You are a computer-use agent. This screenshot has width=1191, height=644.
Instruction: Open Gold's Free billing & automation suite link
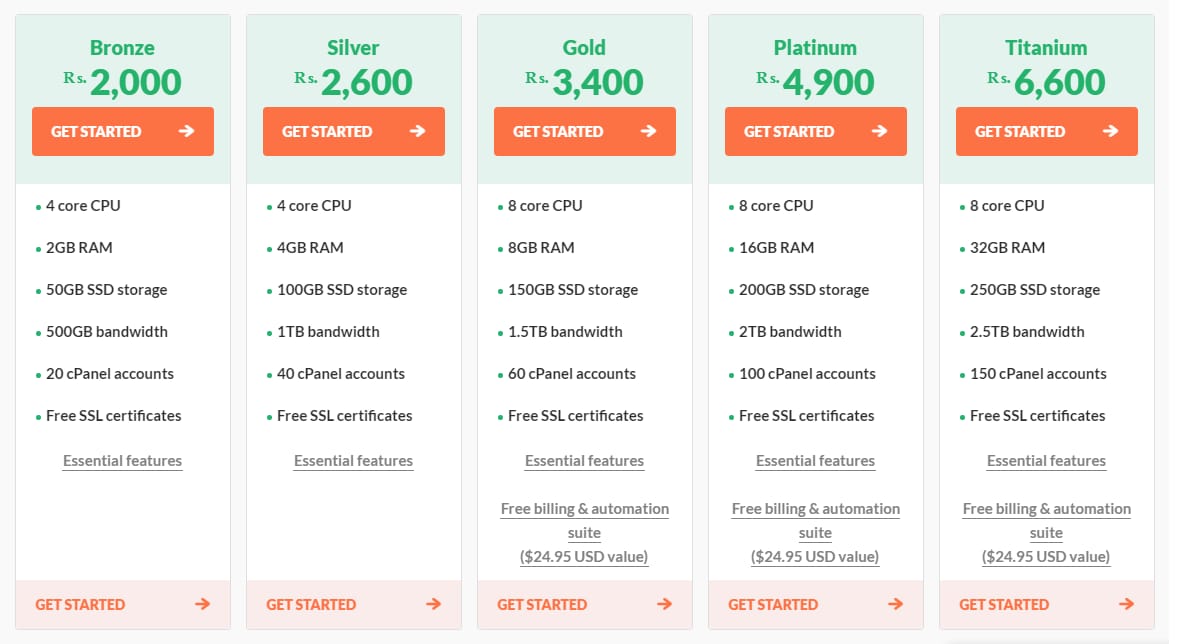[584, 532]
